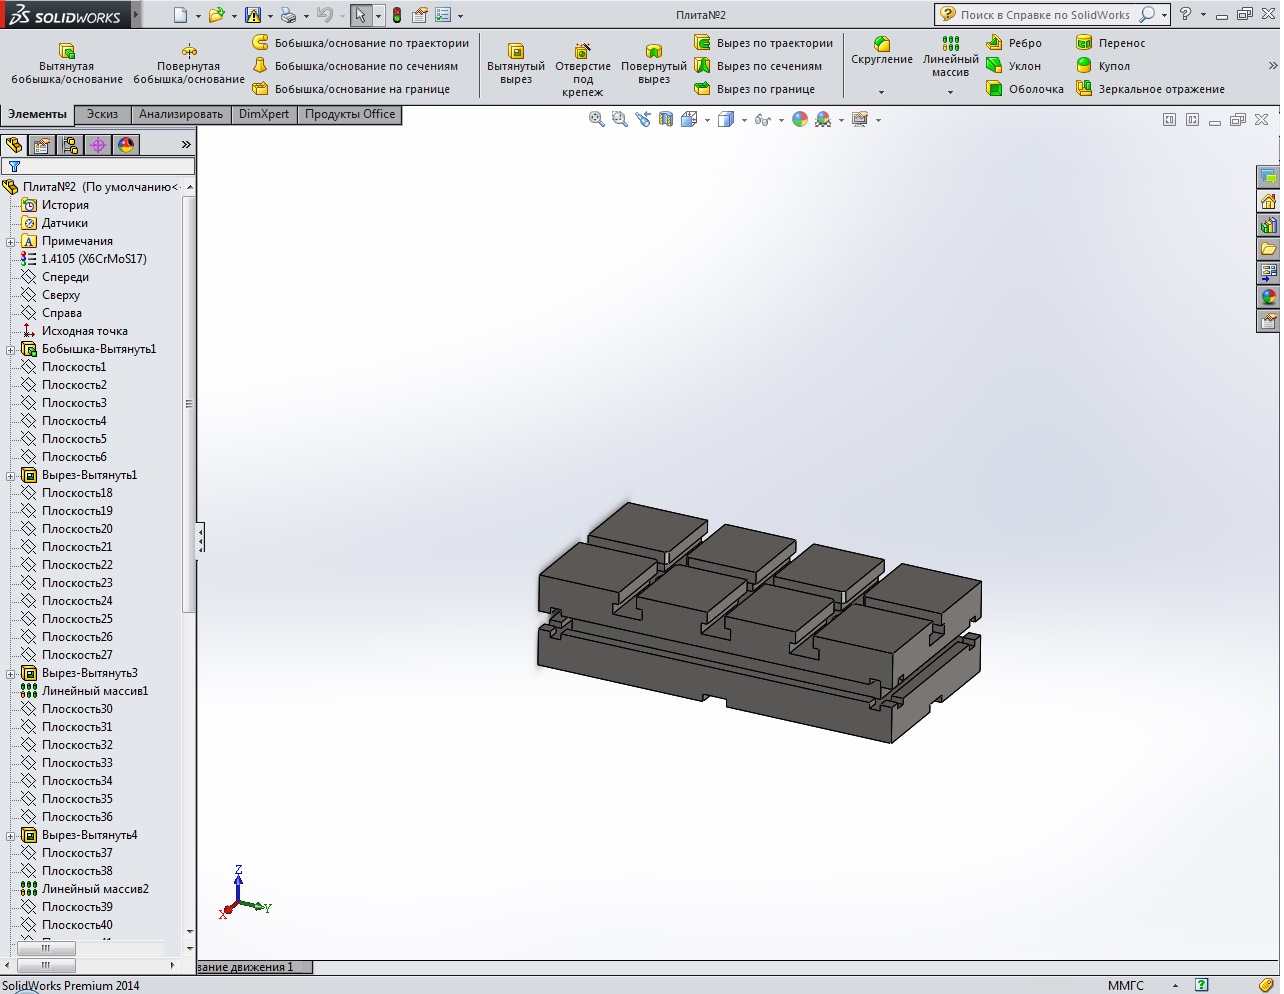Screen dimensions: 1284x994
Task: Open SolidWorks Resources home icon in task pane
Action: [x=1269, y=201]
